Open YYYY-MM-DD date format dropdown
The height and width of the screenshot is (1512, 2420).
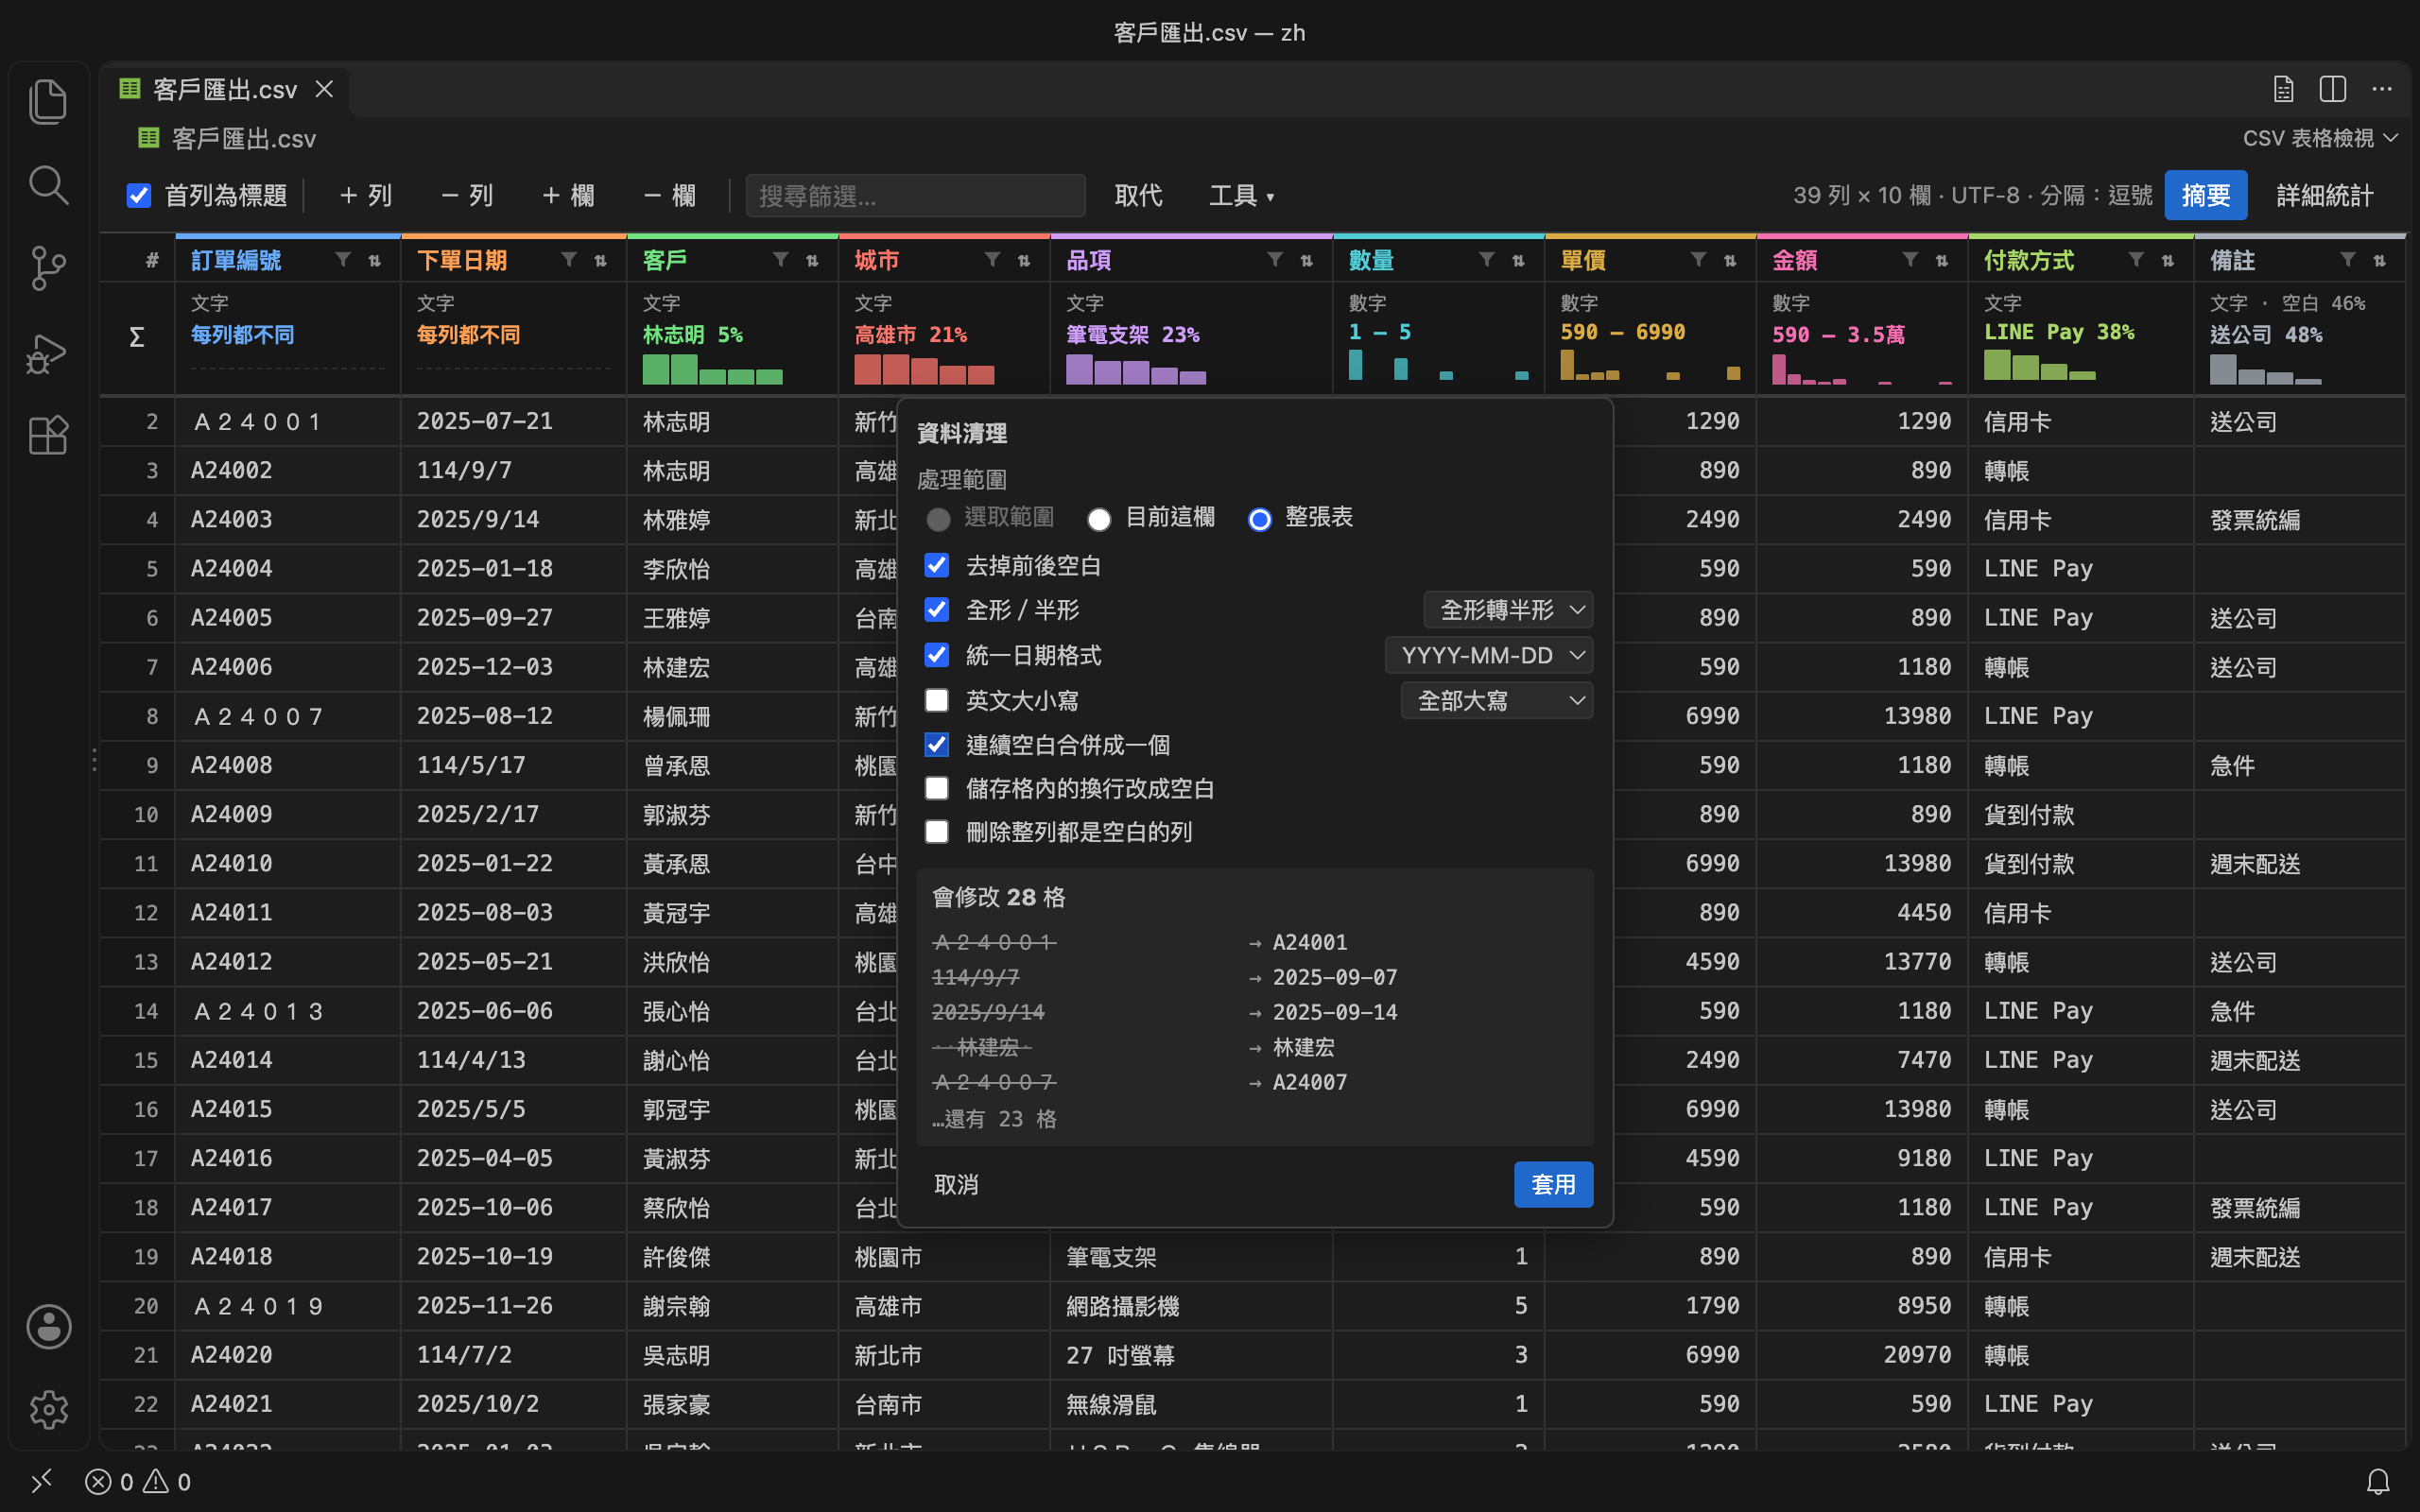pyautogui.click(x=1489, y=655)
